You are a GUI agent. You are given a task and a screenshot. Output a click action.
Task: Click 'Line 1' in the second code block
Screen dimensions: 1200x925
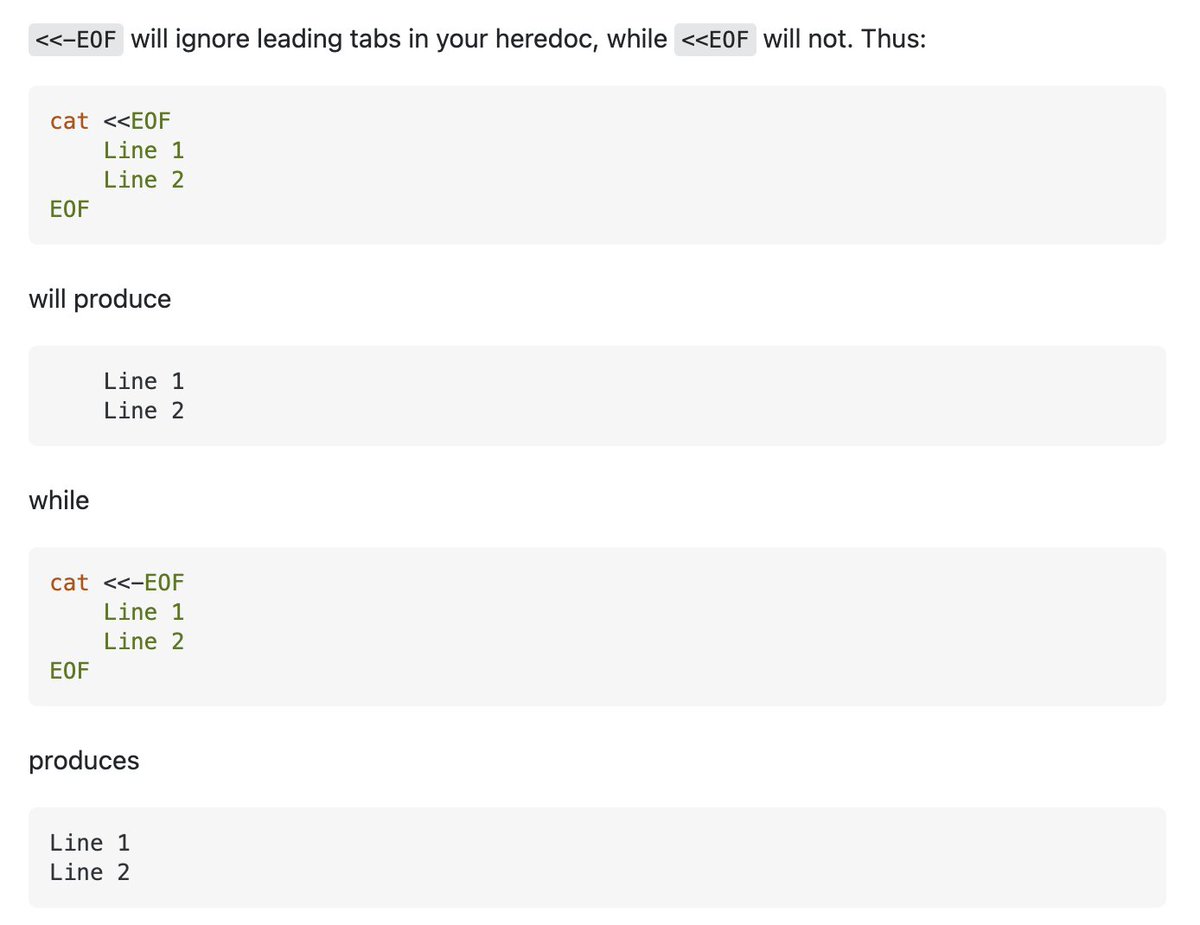144,612
